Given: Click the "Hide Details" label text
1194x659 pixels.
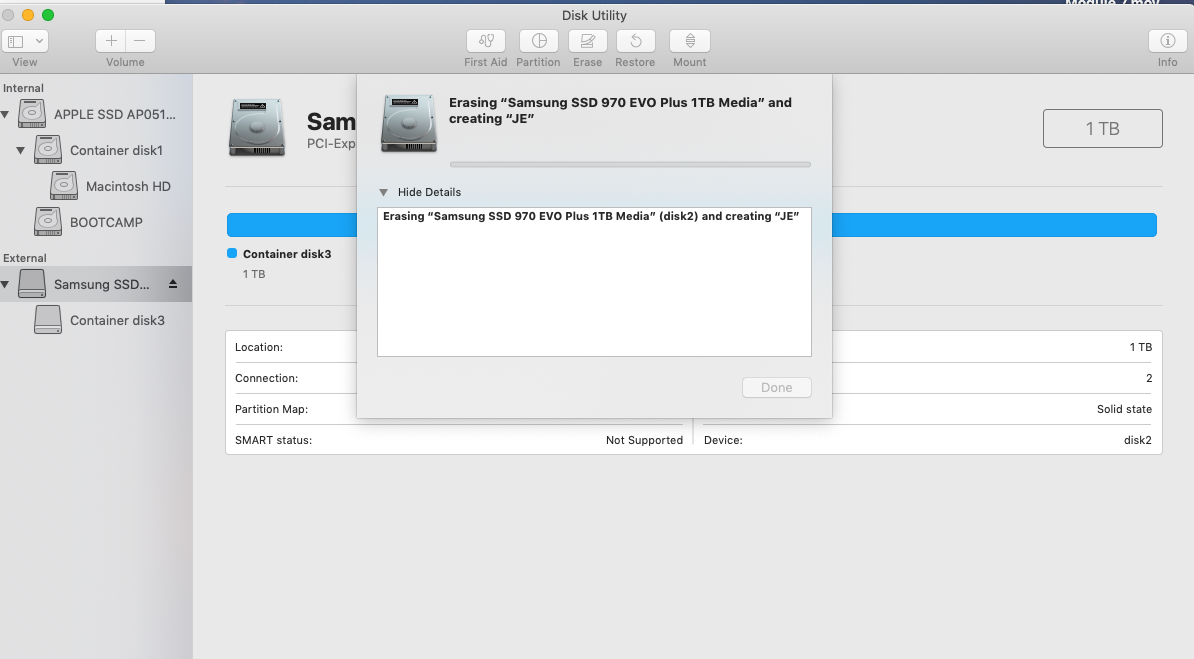Looking at the screenshot, I should (429, 192).
